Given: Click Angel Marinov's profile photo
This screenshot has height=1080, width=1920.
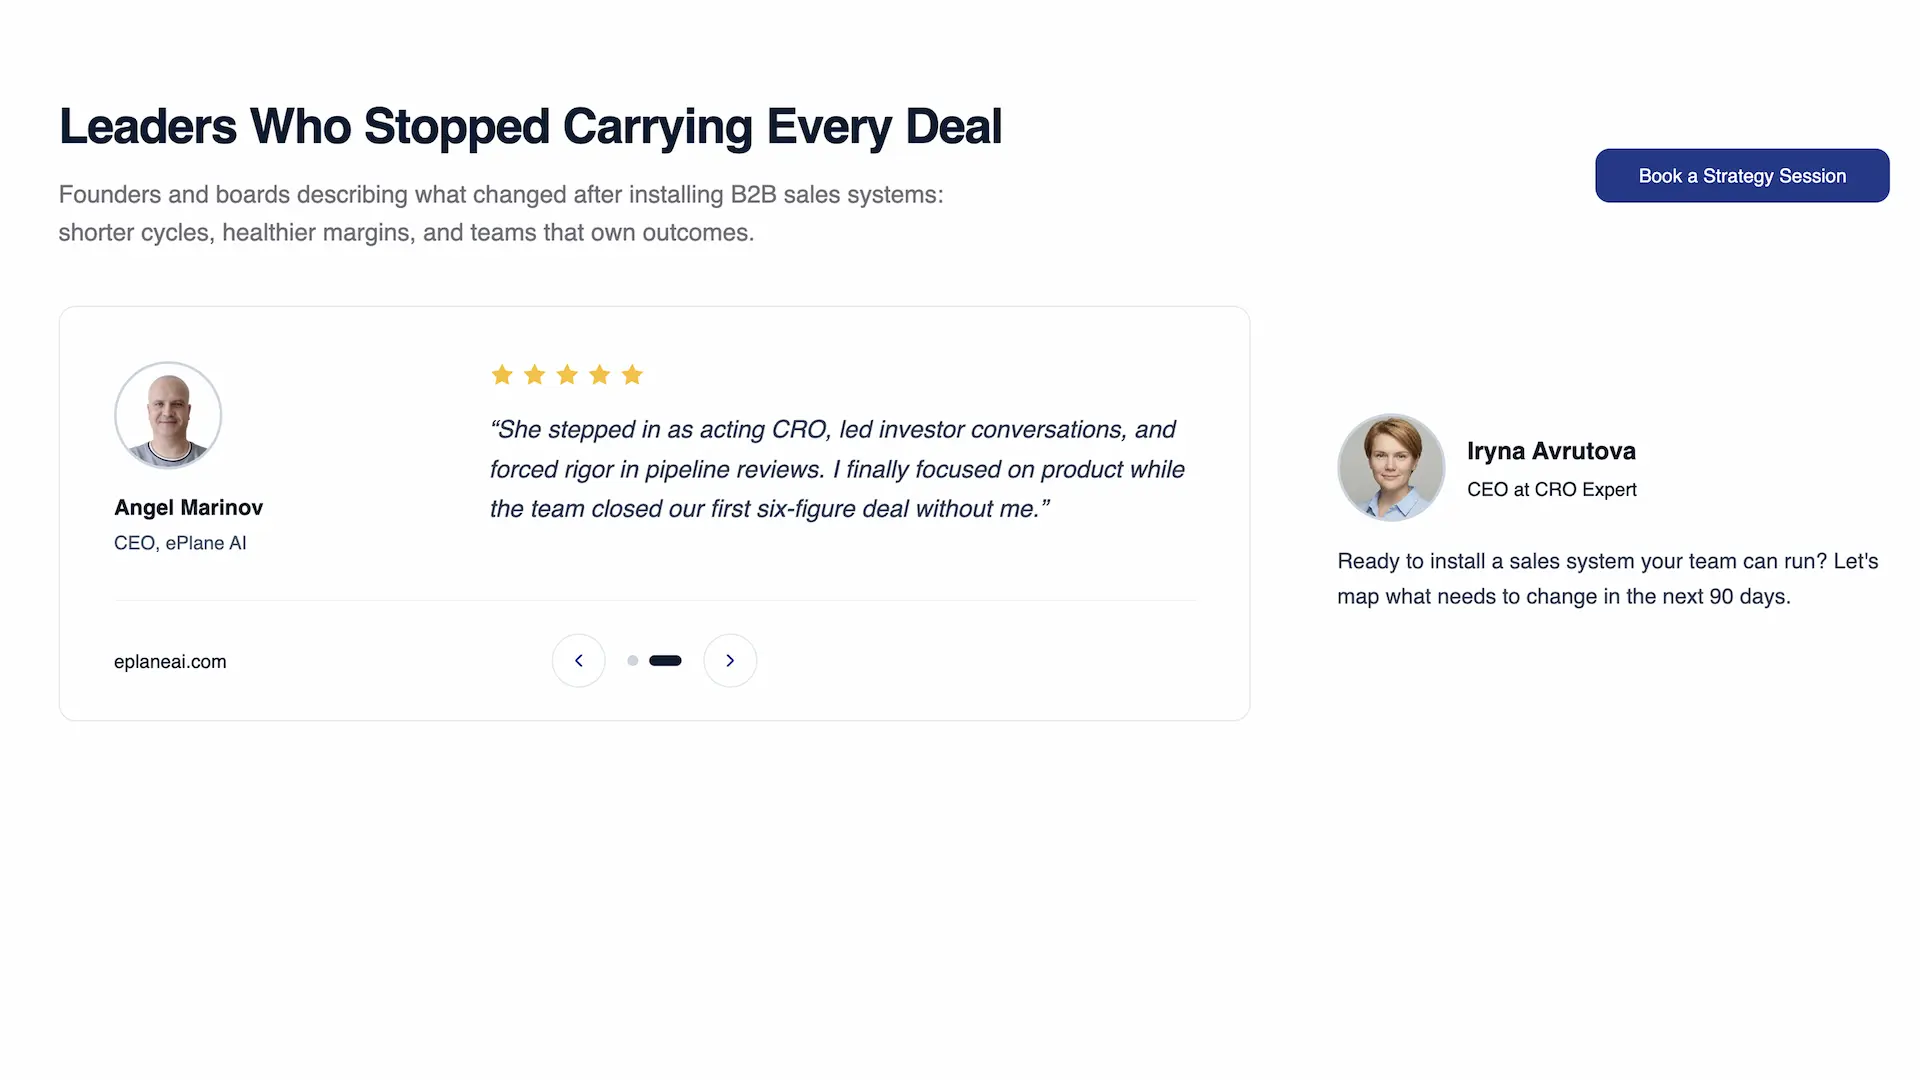Looking at the screenshot, I should tap(167, 415).
